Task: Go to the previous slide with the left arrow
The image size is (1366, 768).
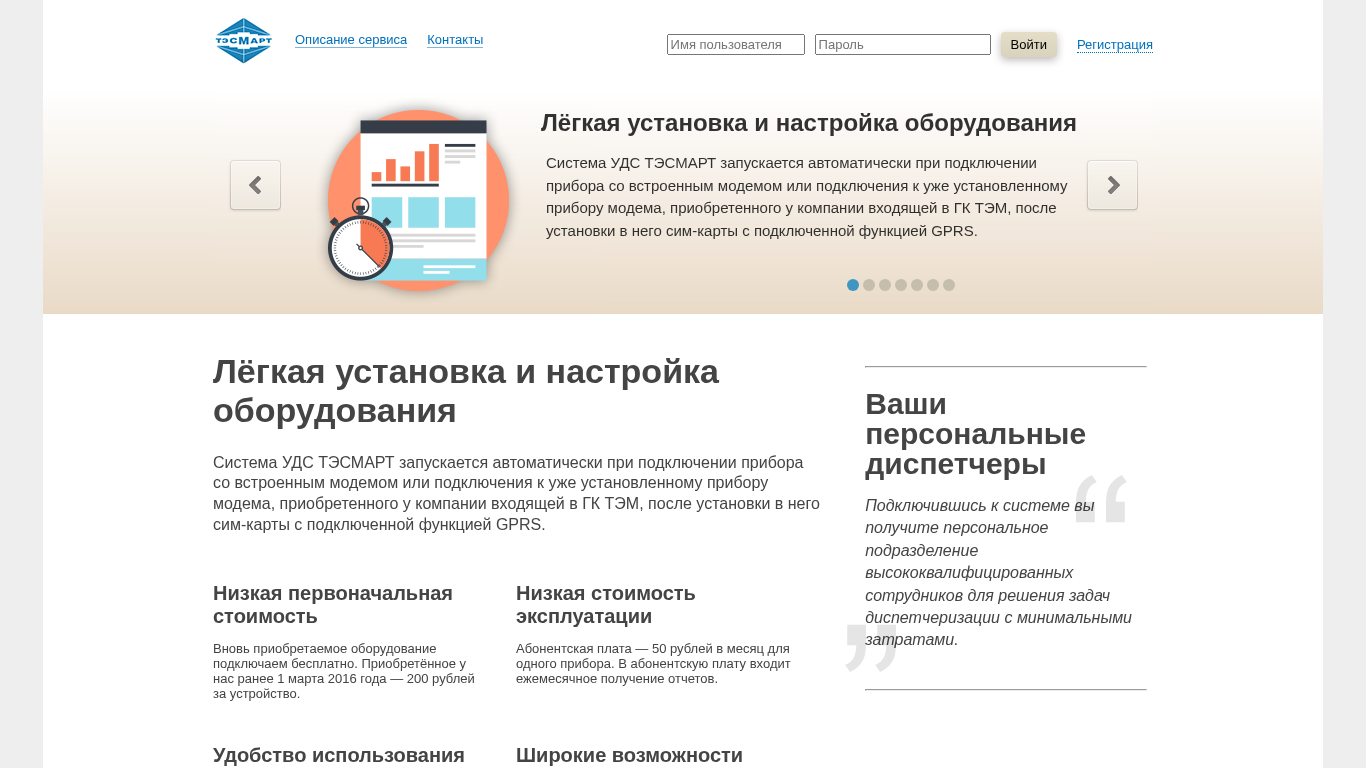Action: 255,185
